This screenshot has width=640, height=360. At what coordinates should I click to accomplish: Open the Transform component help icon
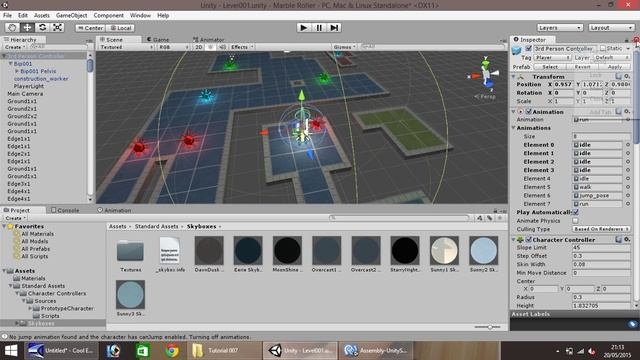click(619, 76)
